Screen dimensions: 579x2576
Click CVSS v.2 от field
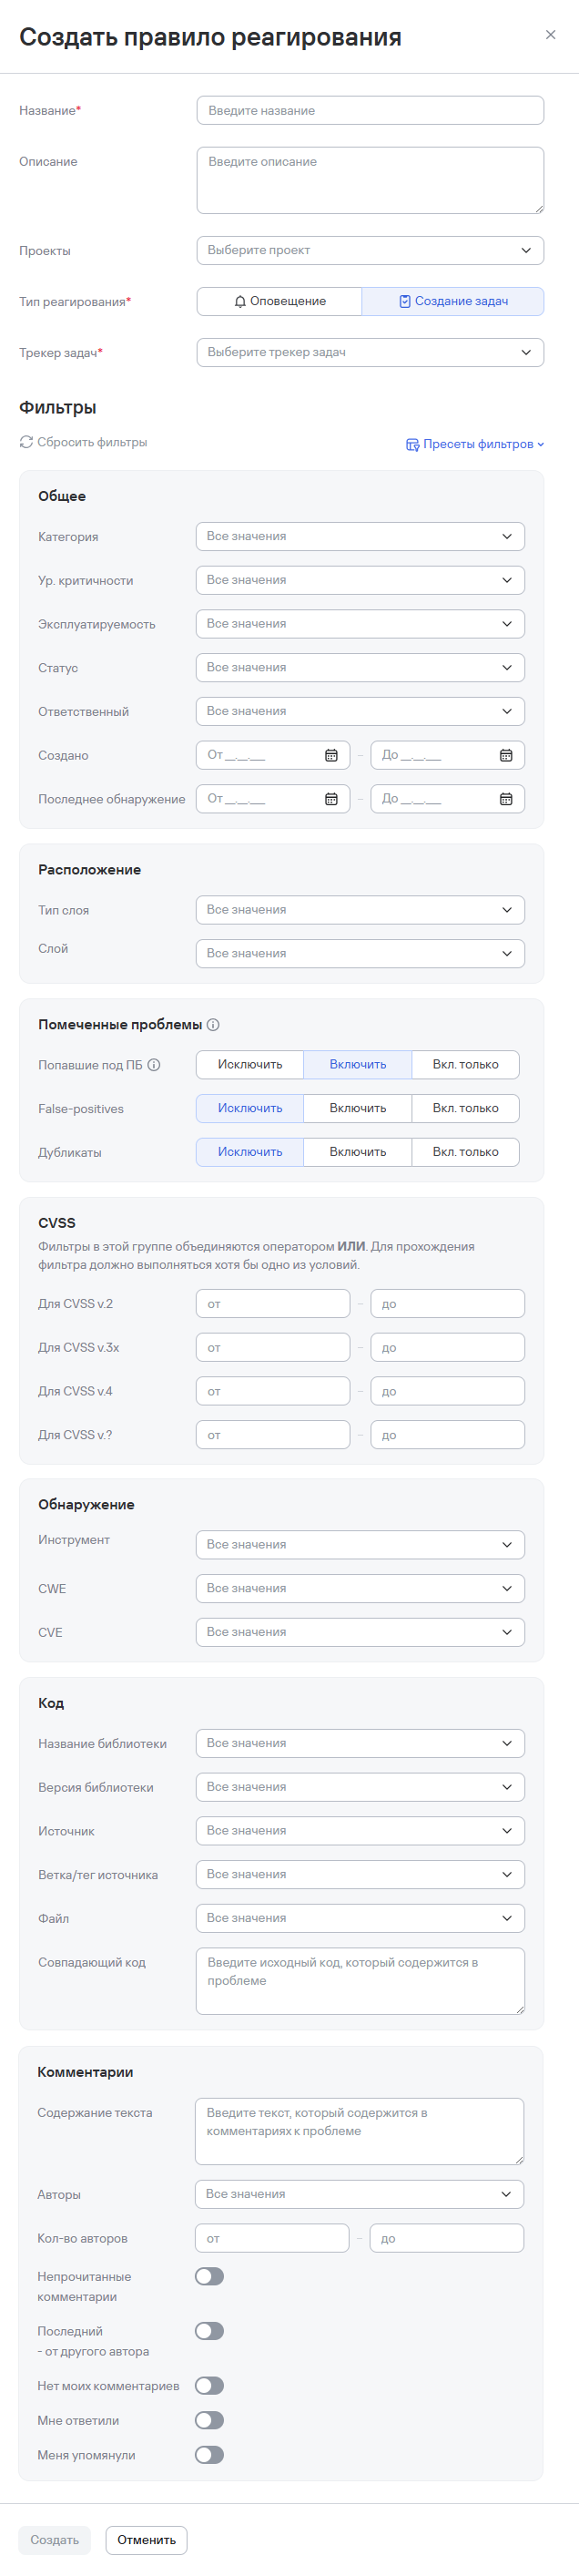tap(273, 1303)
